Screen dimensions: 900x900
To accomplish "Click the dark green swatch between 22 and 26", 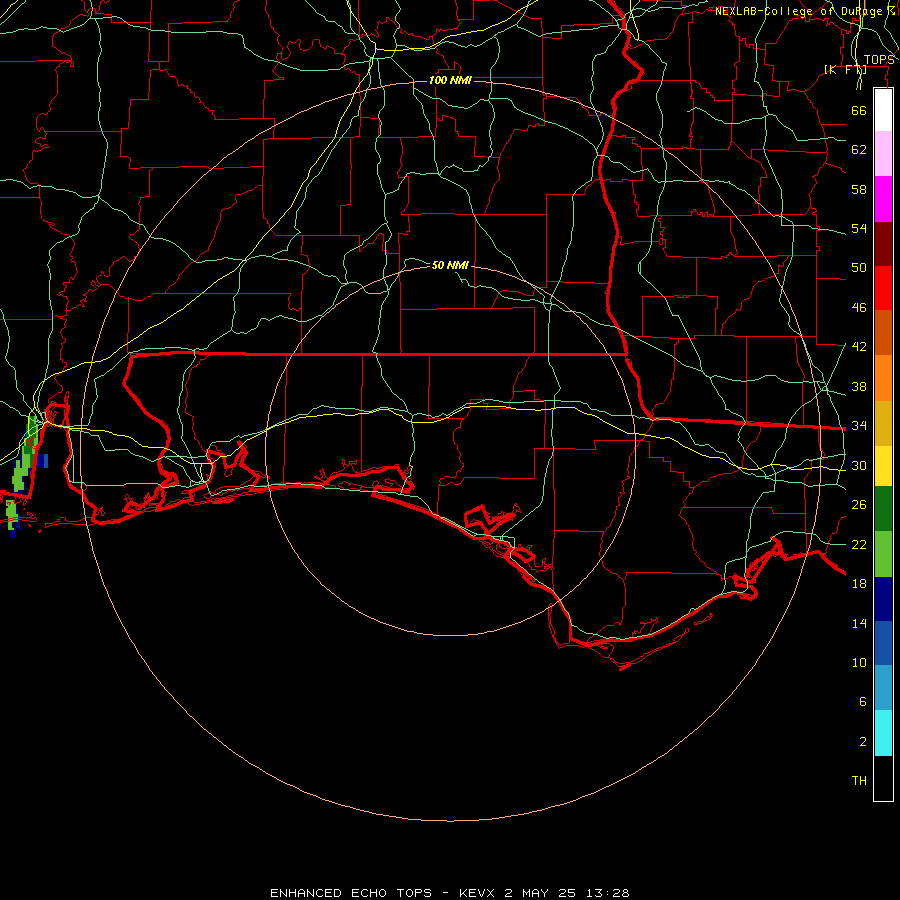I will 883,509.
